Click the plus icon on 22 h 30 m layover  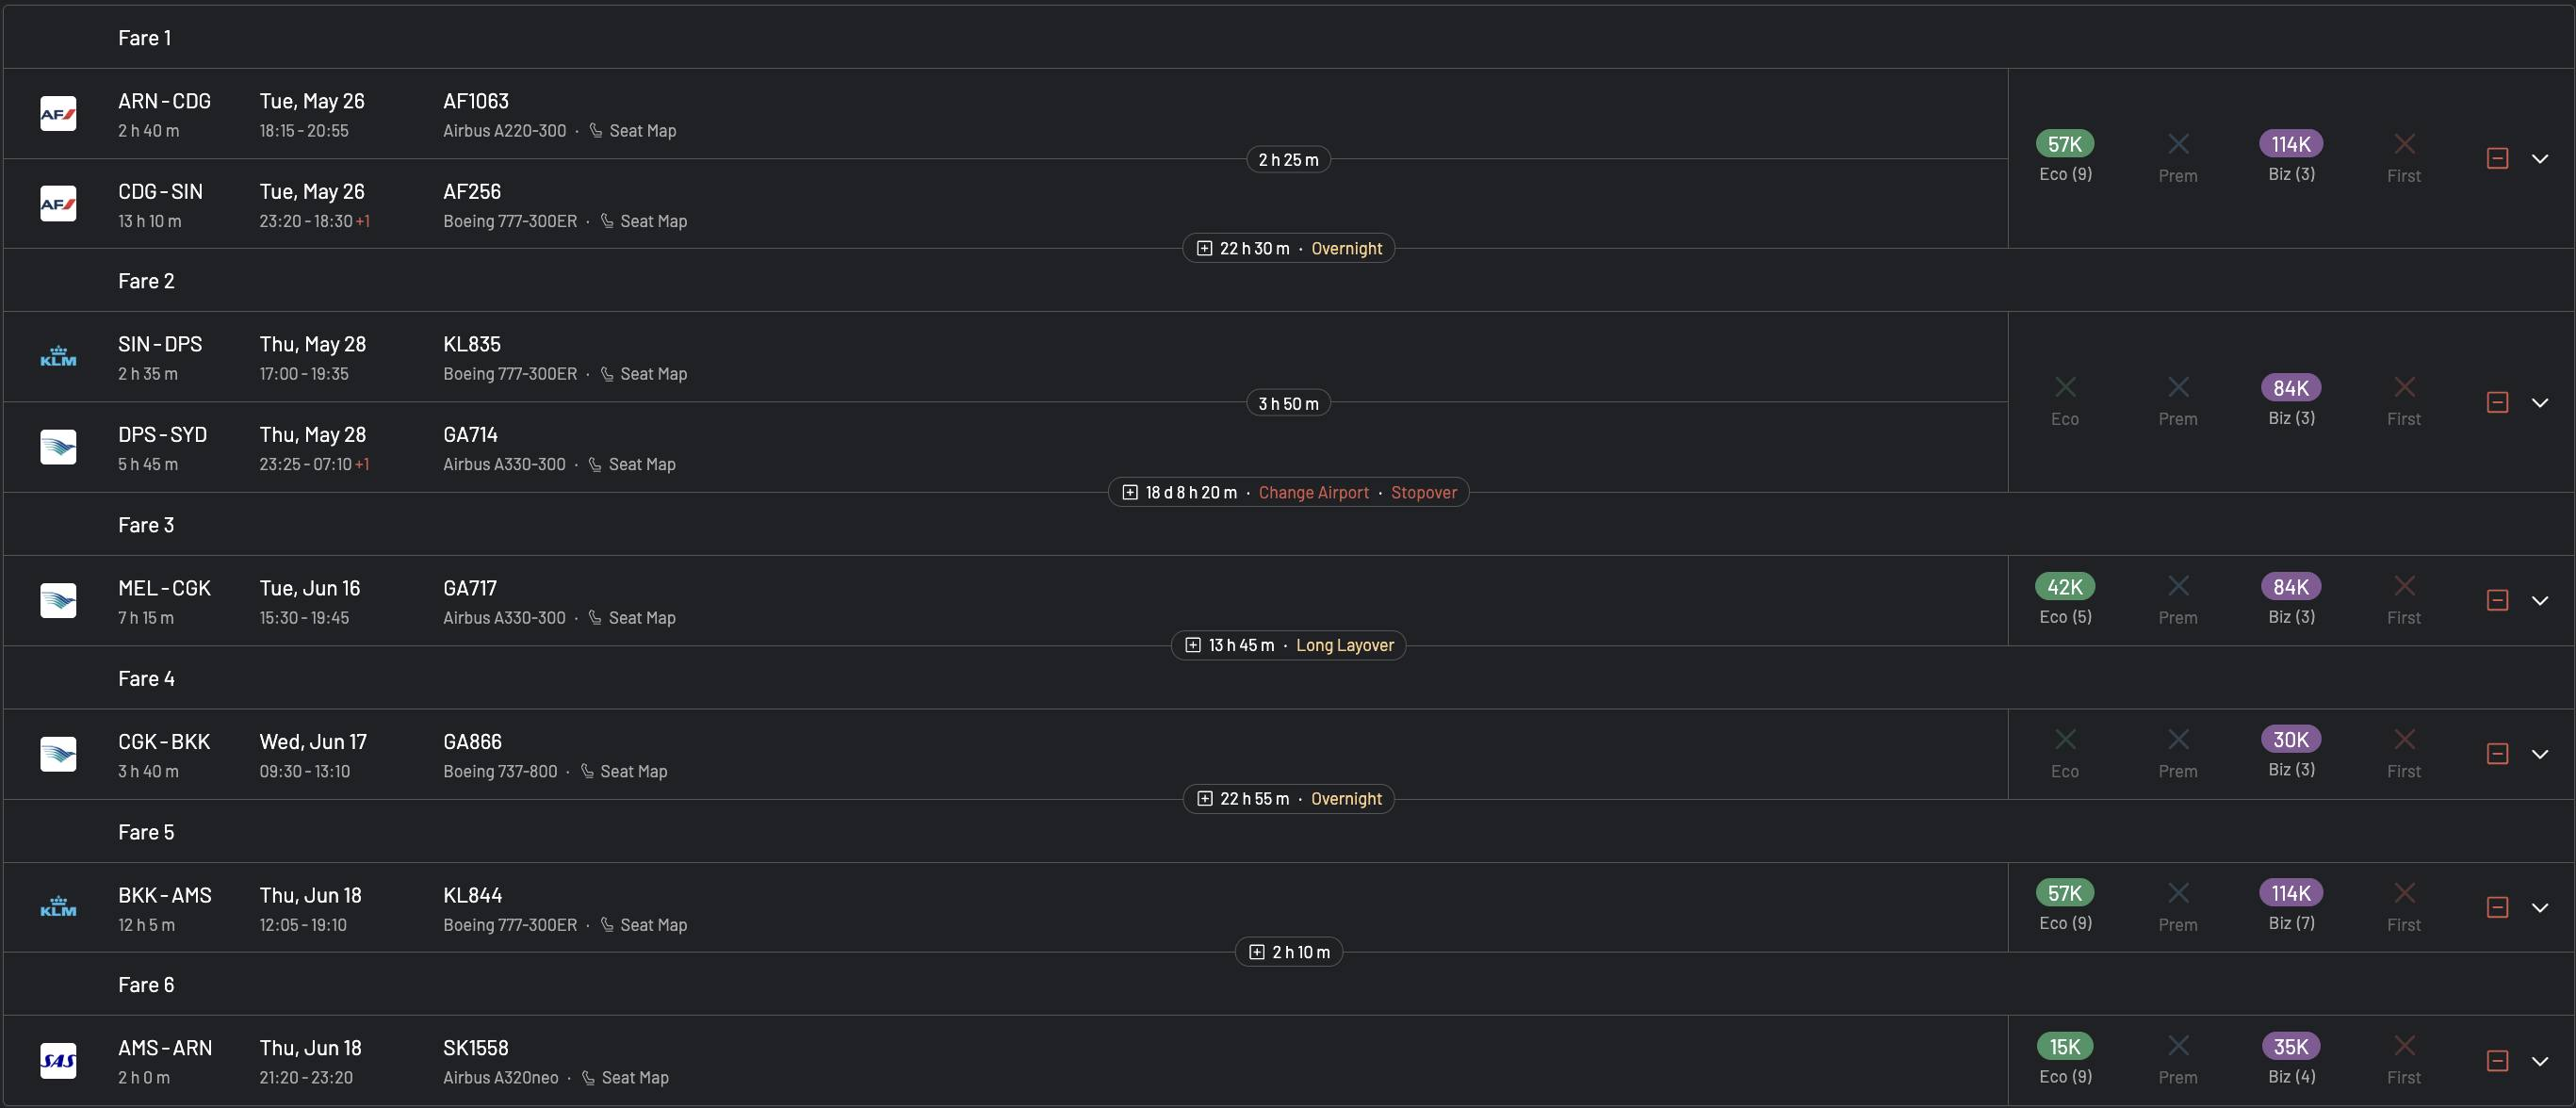pos(1205,249)
